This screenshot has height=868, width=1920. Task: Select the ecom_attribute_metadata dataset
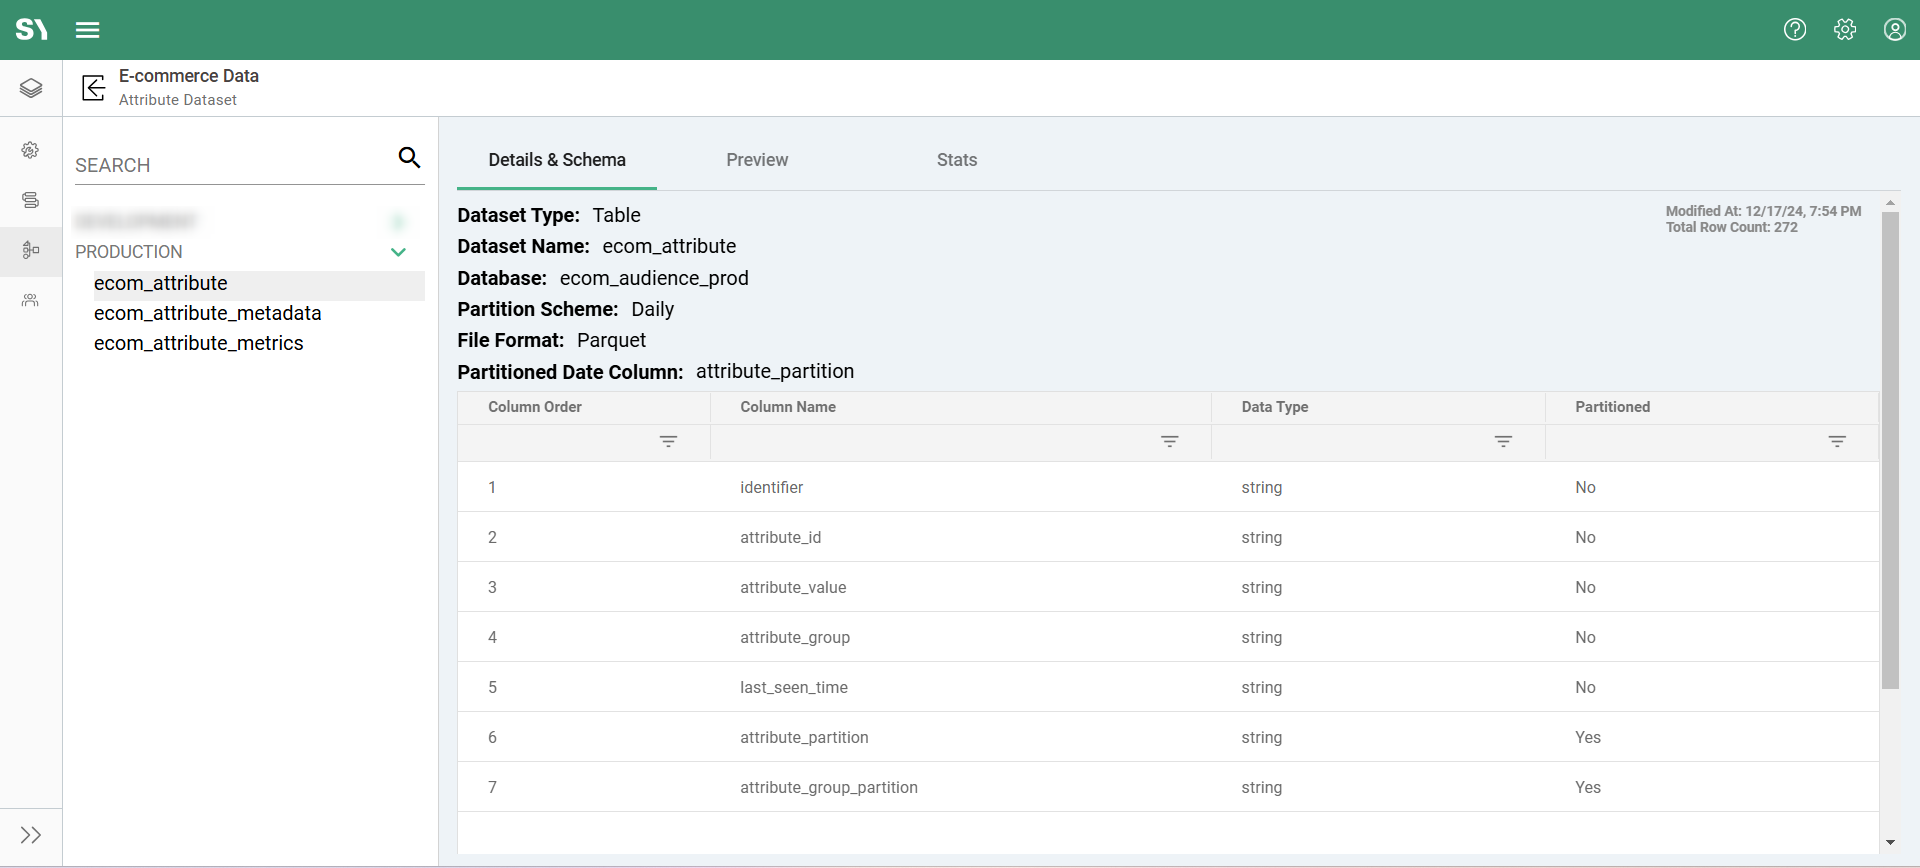click(208, 313)
